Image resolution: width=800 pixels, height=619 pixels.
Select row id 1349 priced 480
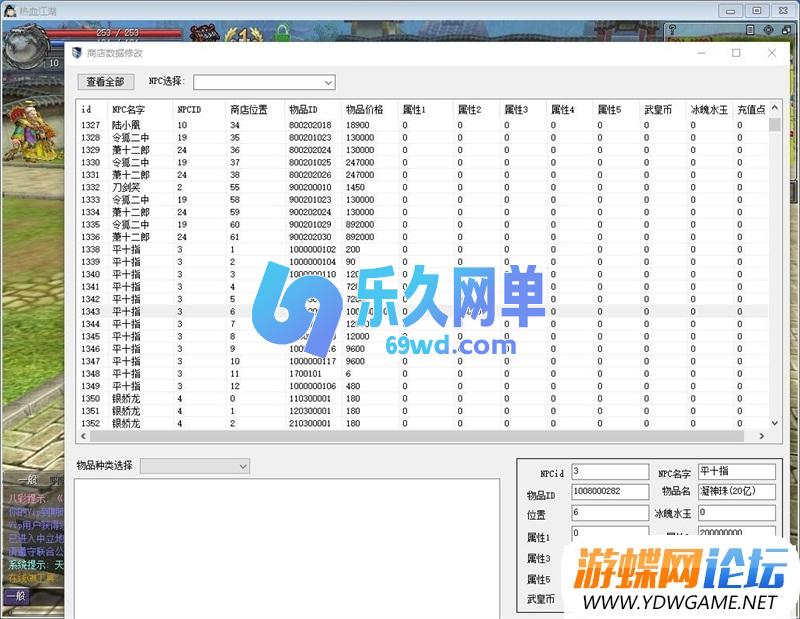click(423, 386)
